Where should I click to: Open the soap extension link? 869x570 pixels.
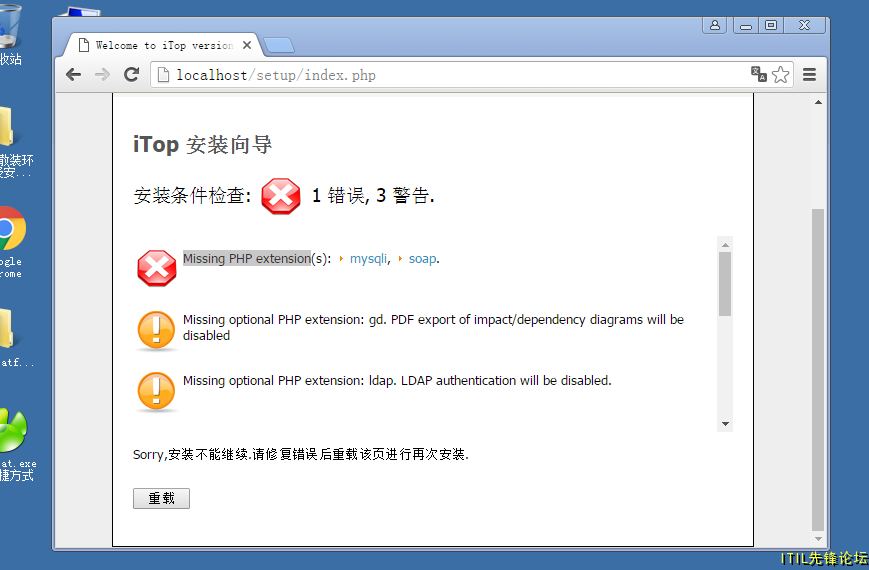pyautogui.click(x=422, y=259)
